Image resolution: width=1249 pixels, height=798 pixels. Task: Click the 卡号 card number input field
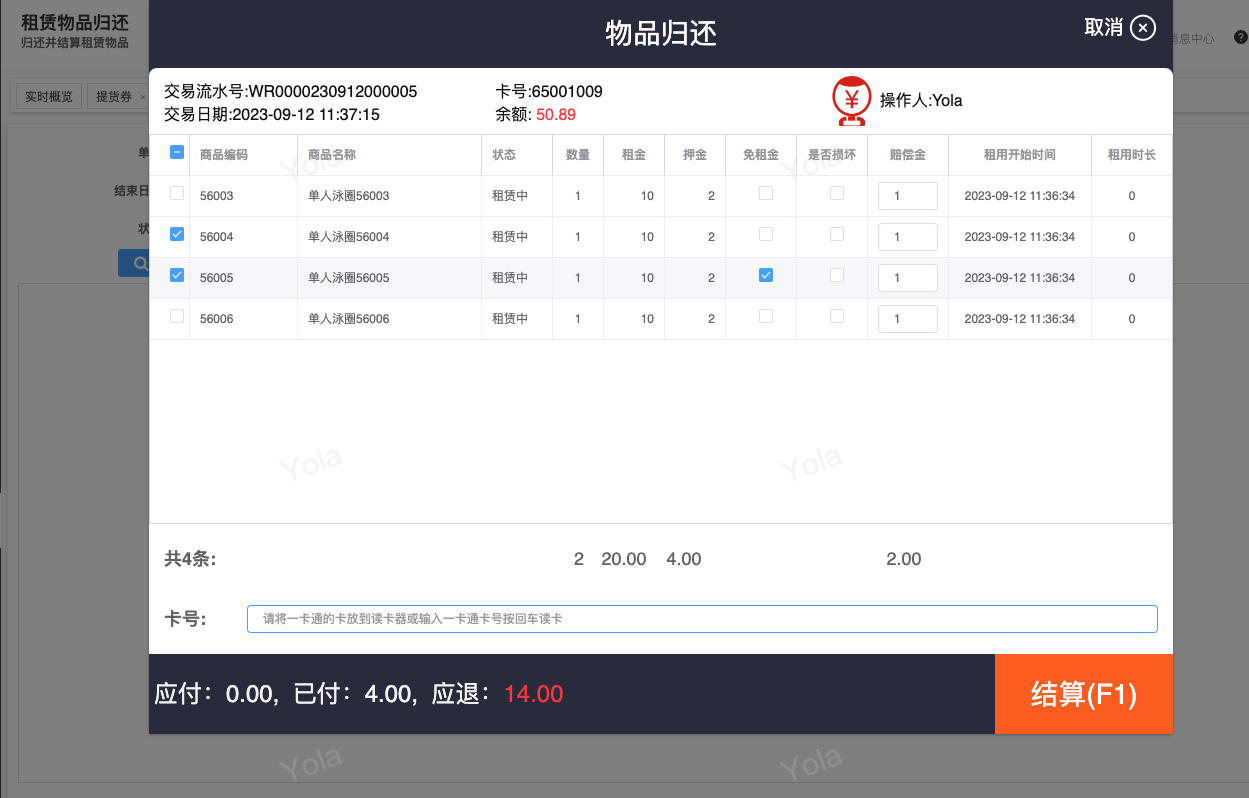point(701,619)
